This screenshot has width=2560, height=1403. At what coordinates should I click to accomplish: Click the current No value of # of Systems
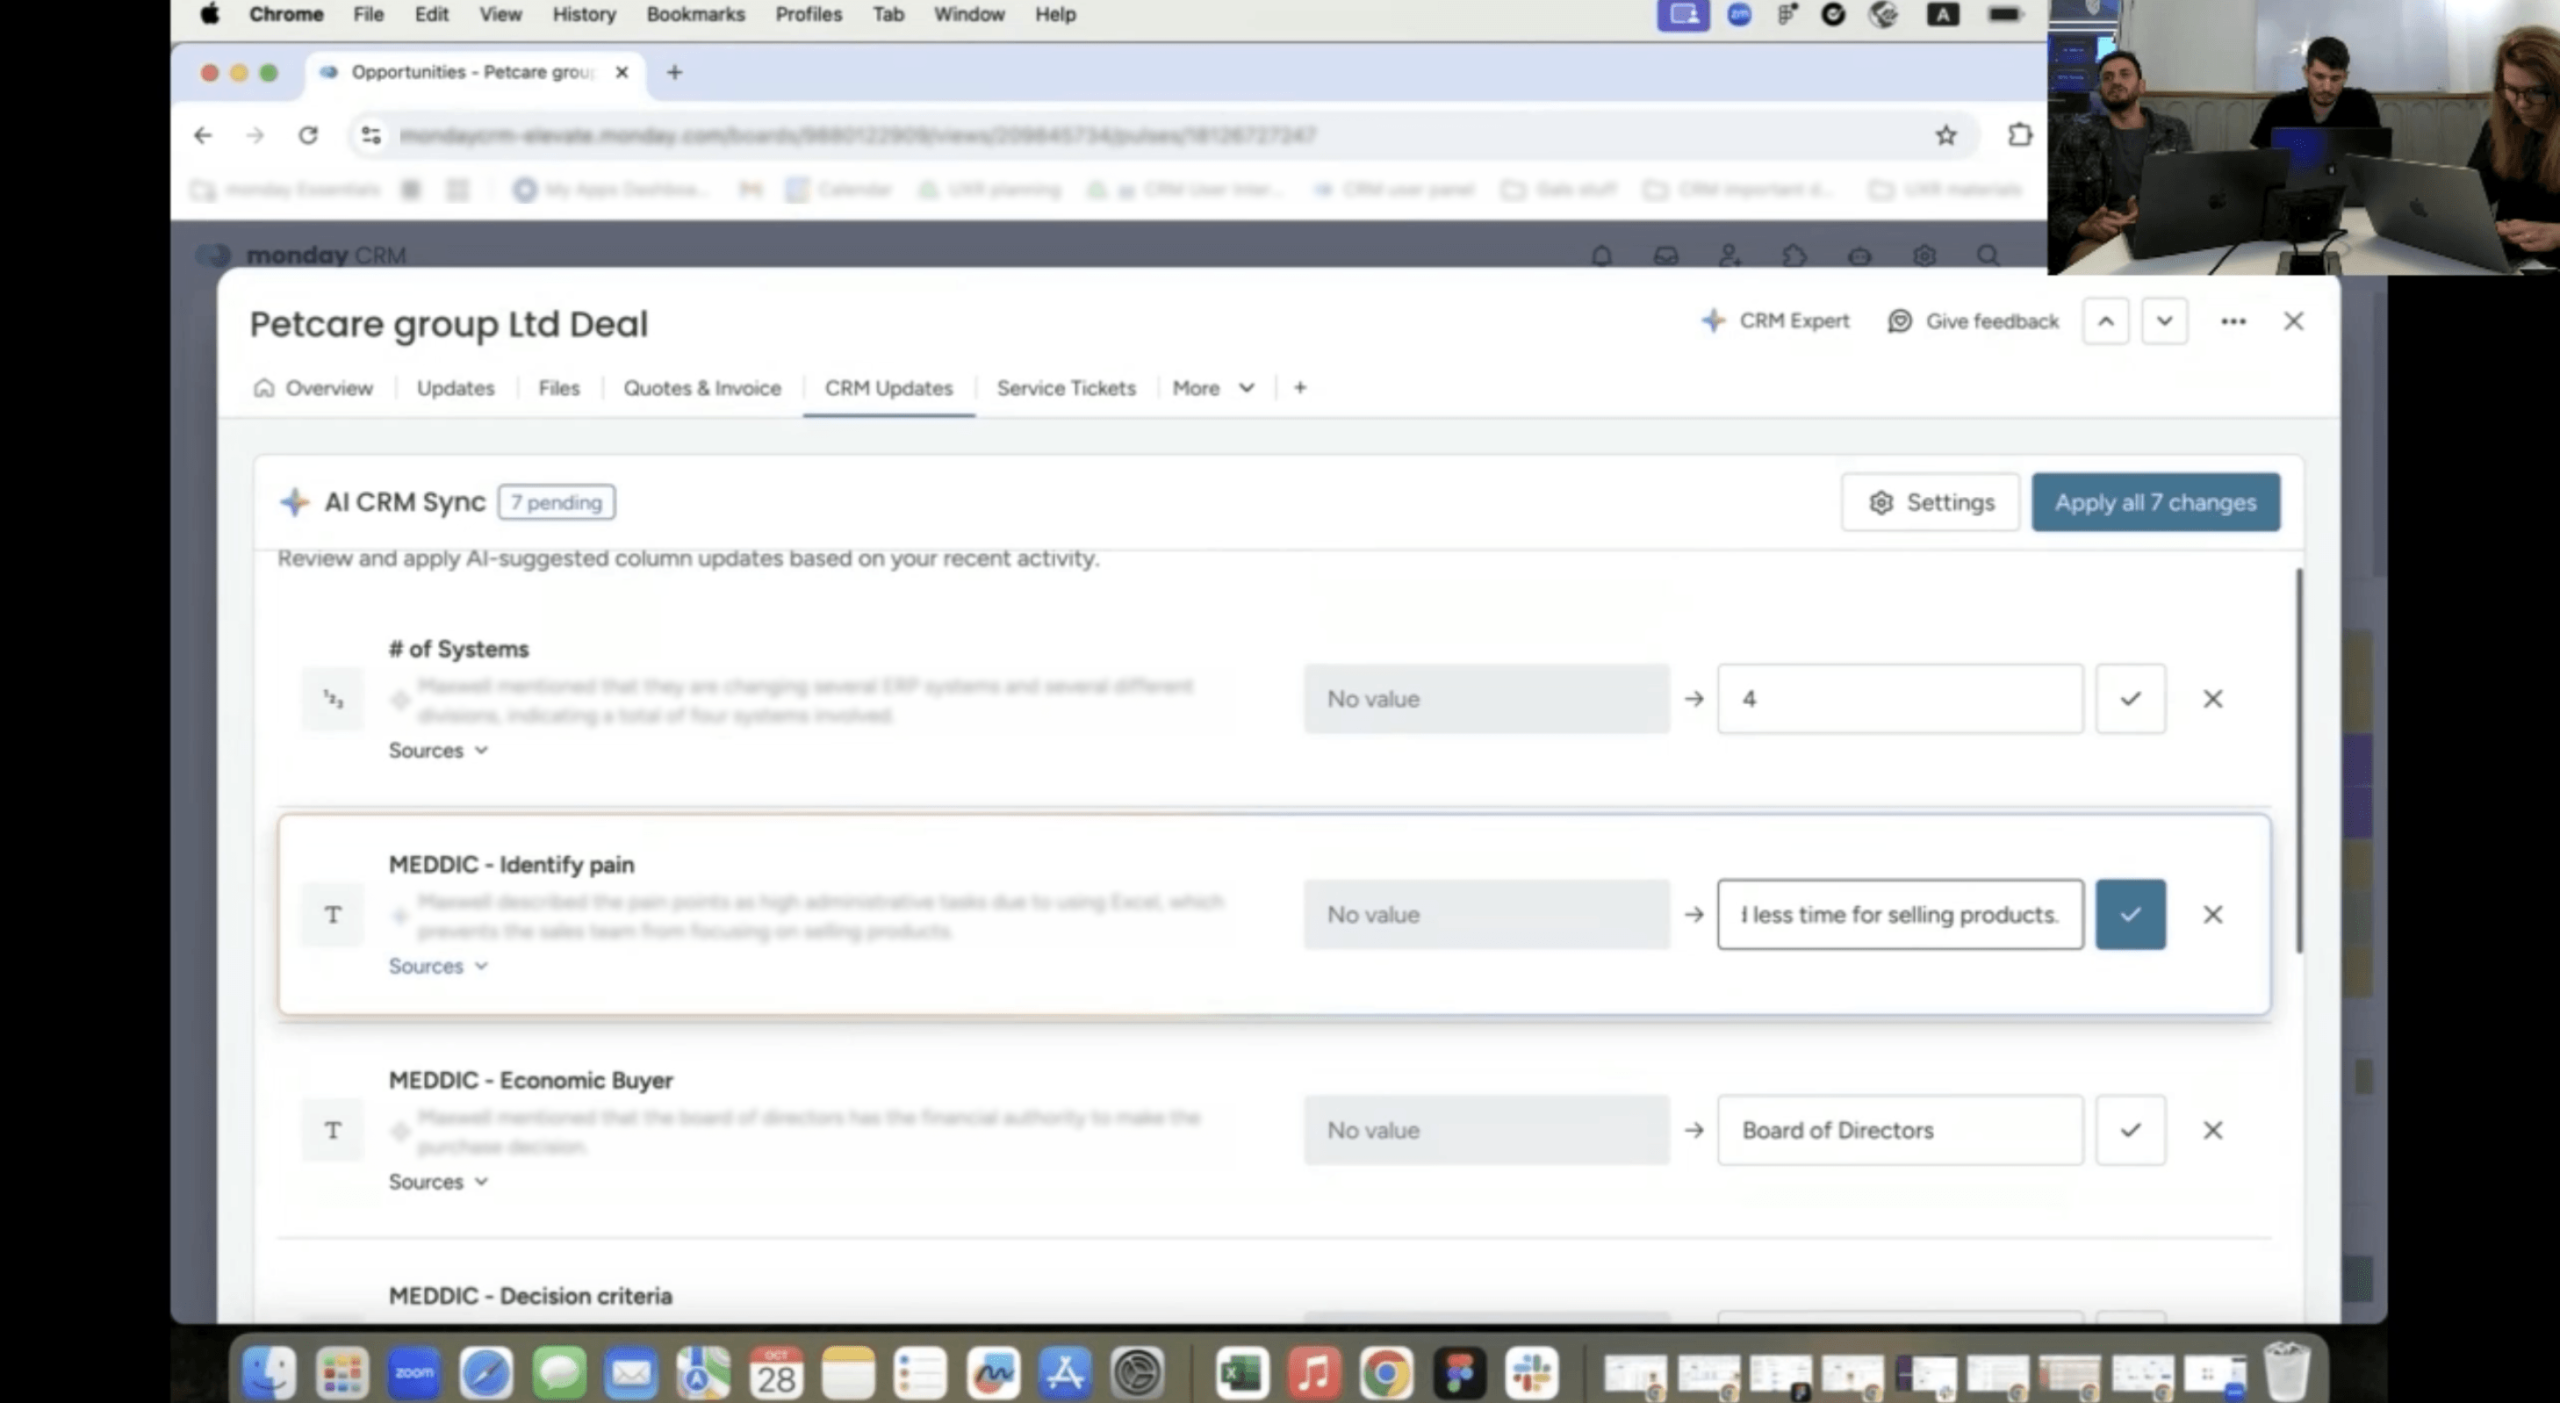pos(1486,699)
